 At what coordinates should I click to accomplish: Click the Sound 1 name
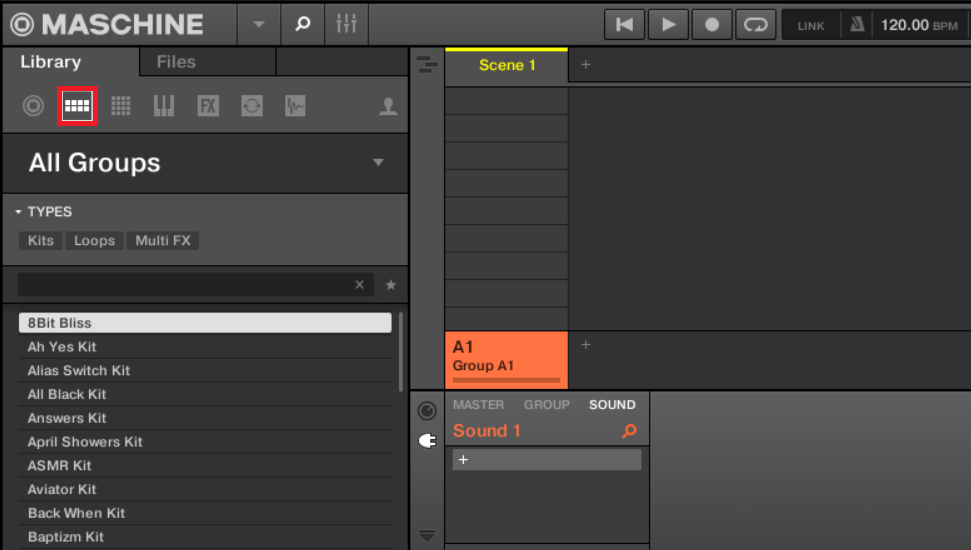[487, 430]
